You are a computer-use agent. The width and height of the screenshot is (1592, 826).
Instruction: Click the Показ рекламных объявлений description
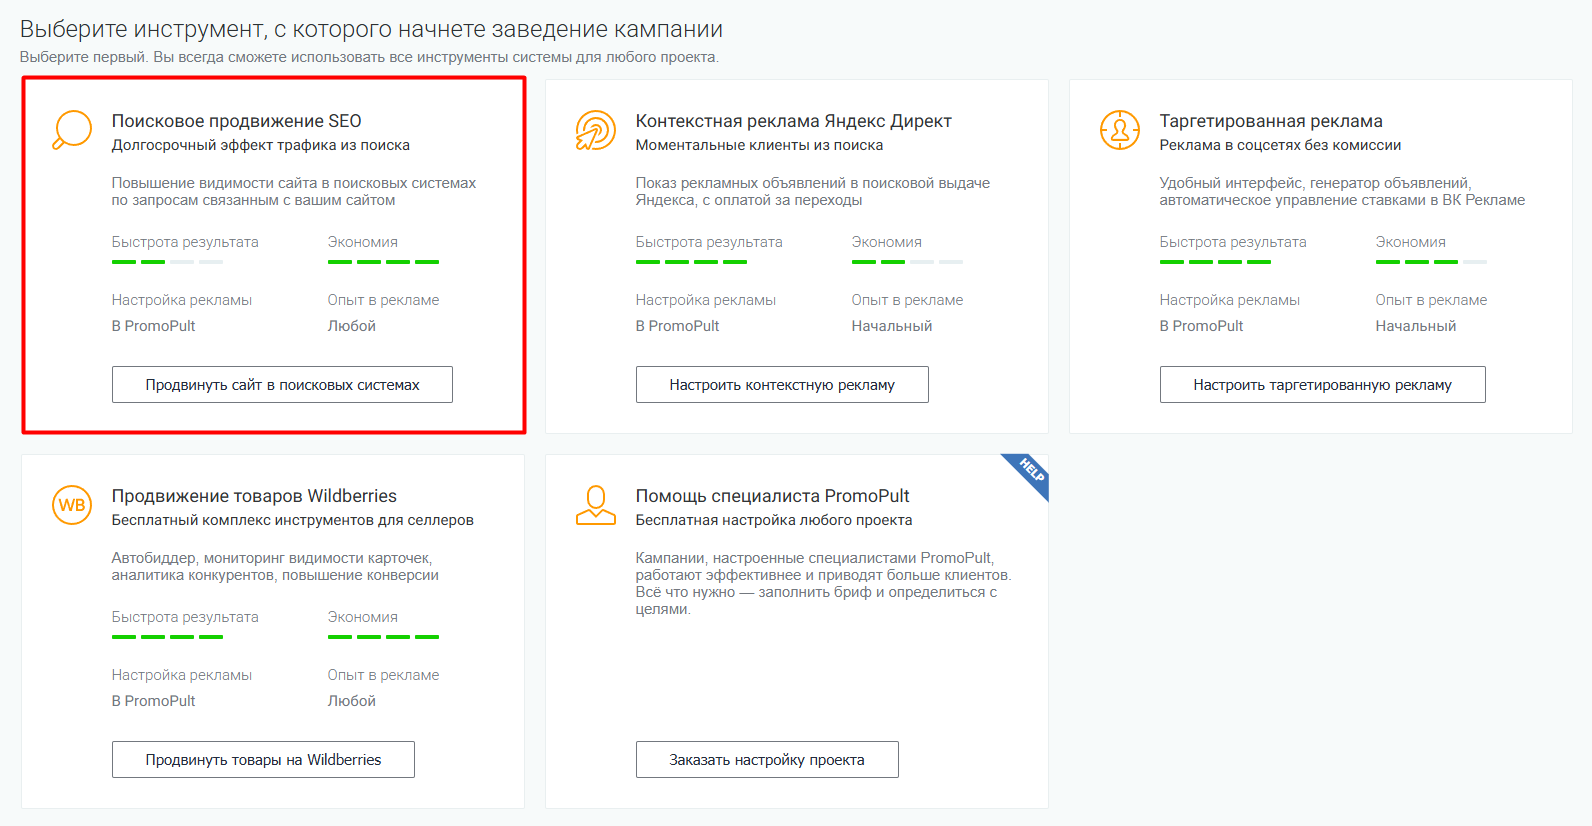[813, 192]
